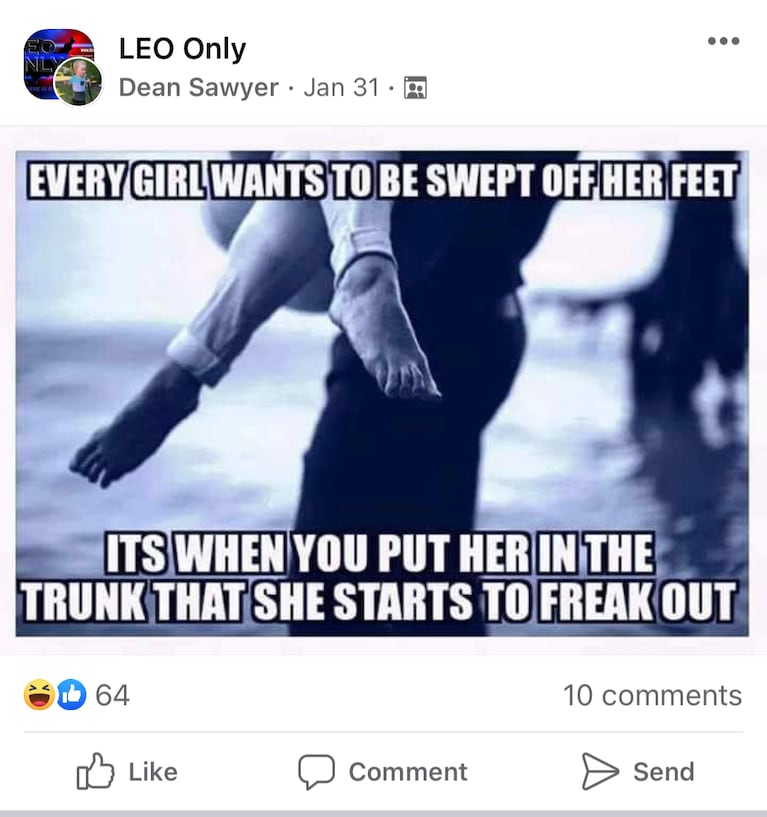The width and height of the screenshot is (767, 817).
Task: Tap the small member profile picture
Action: (79, 82)
